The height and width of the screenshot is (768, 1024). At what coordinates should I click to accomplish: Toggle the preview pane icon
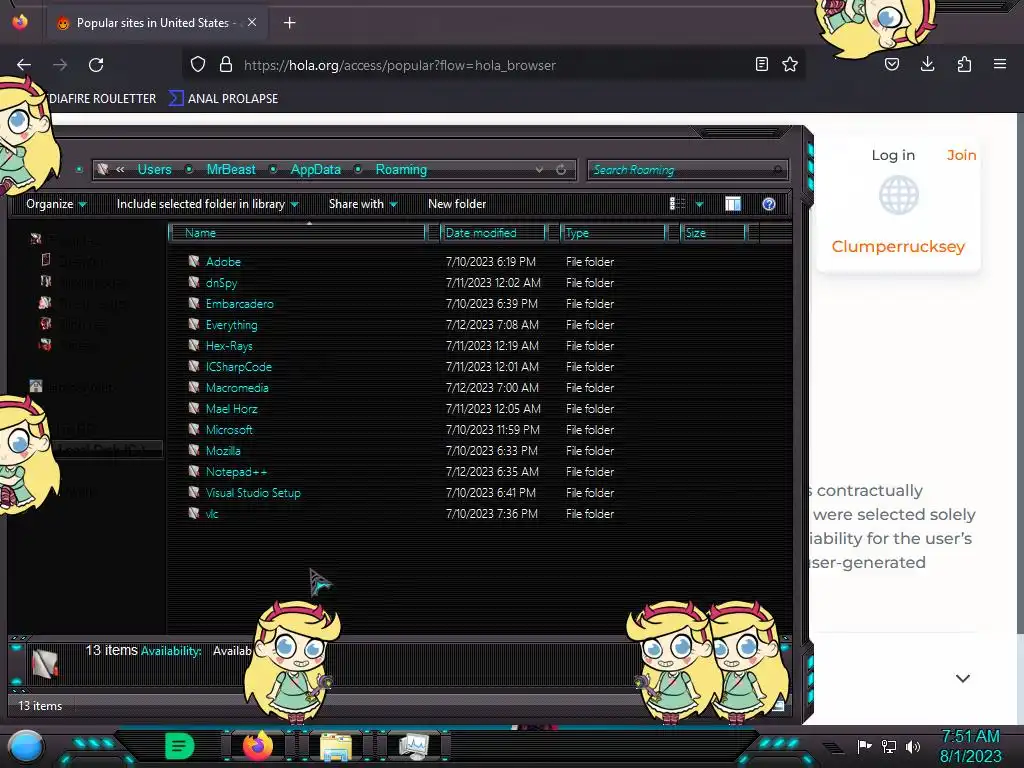[733, 204]
